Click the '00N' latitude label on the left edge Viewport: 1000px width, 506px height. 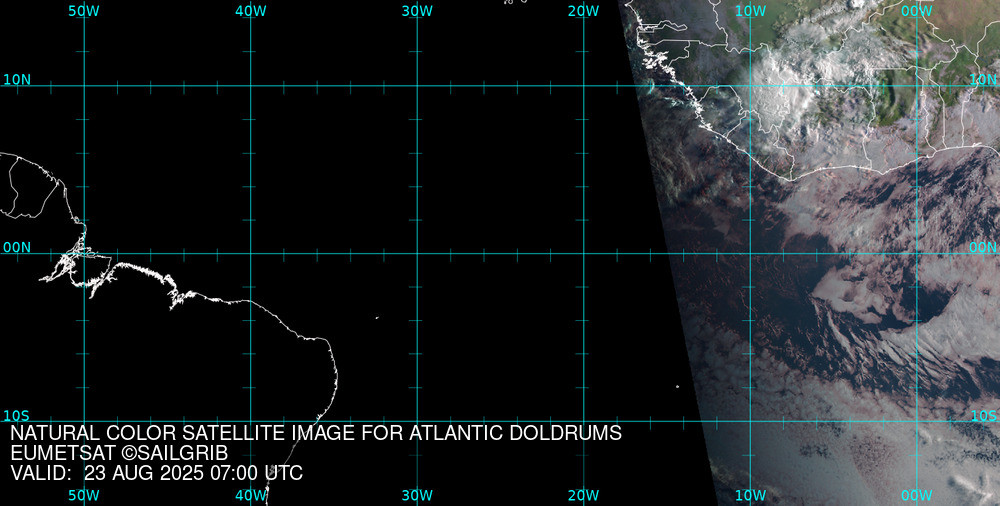(17, 248)
